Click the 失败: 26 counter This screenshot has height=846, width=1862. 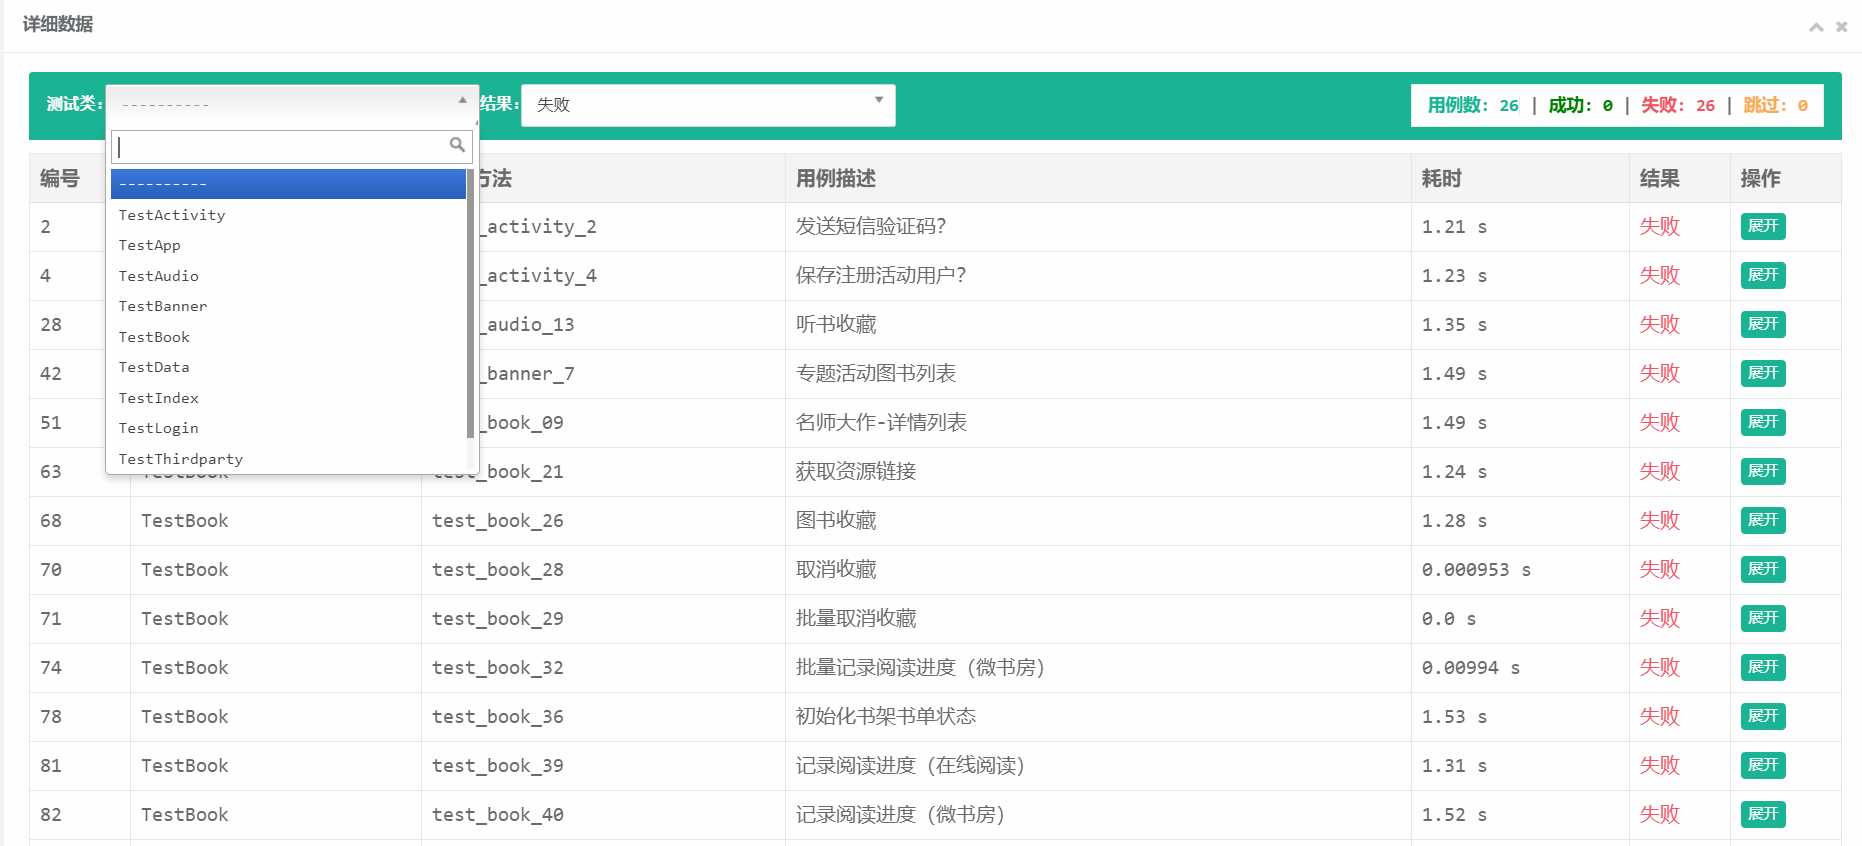(x=1678, y=105)
